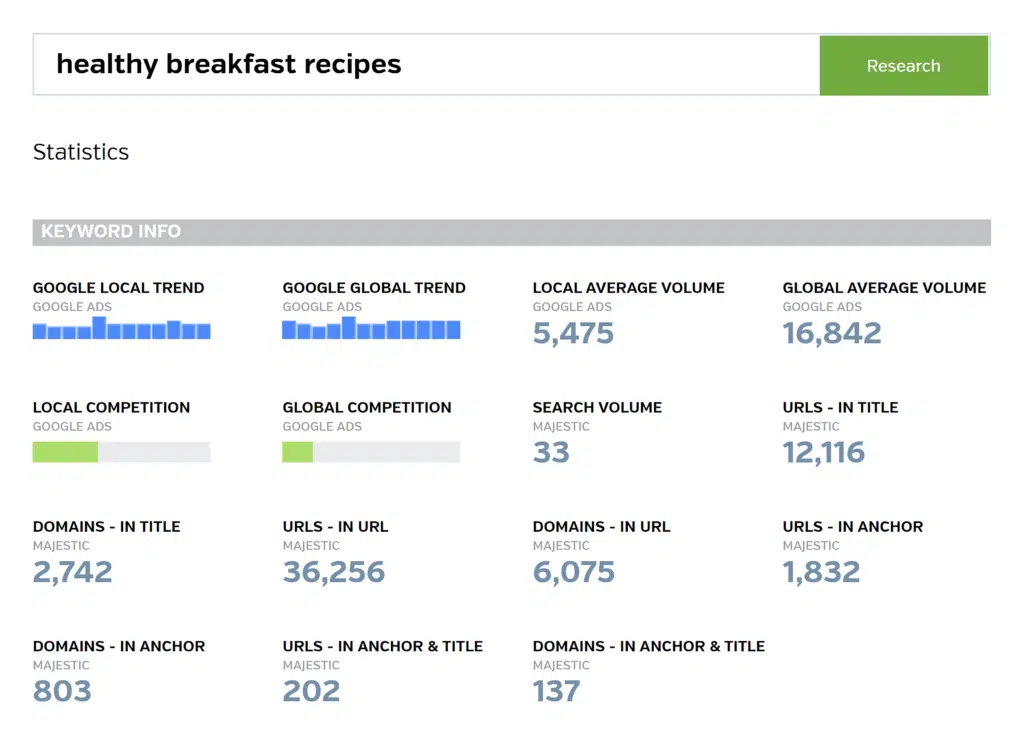The width and height of the screenshot is (1024, 734).
Task: Click the green Research button
Action: click(903, 66)
